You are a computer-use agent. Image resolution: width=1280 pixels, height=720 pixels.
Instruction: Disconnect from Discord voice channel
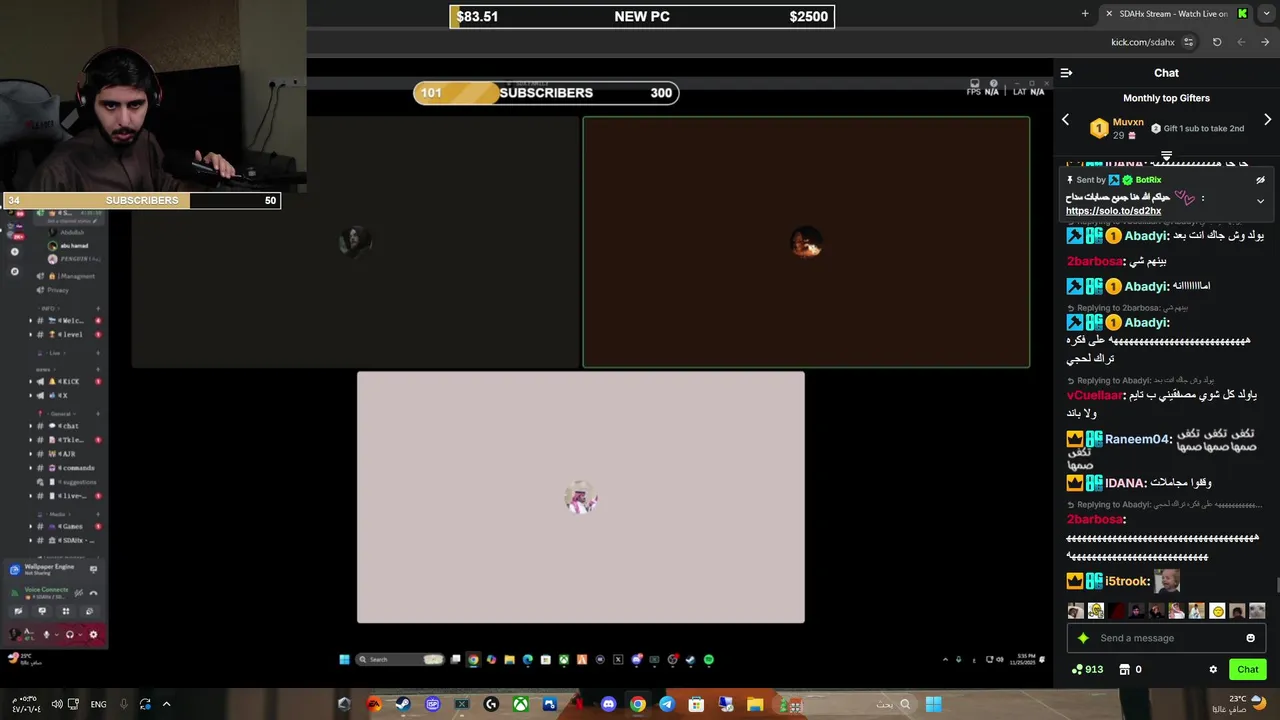click(93, 593)
